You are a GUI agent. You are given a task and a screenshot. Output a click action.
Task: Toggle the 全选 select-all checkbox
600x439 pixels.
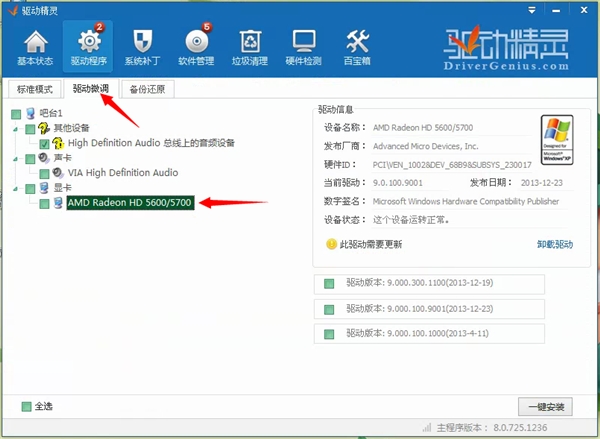pyautogui.click(x=27, y=407)
